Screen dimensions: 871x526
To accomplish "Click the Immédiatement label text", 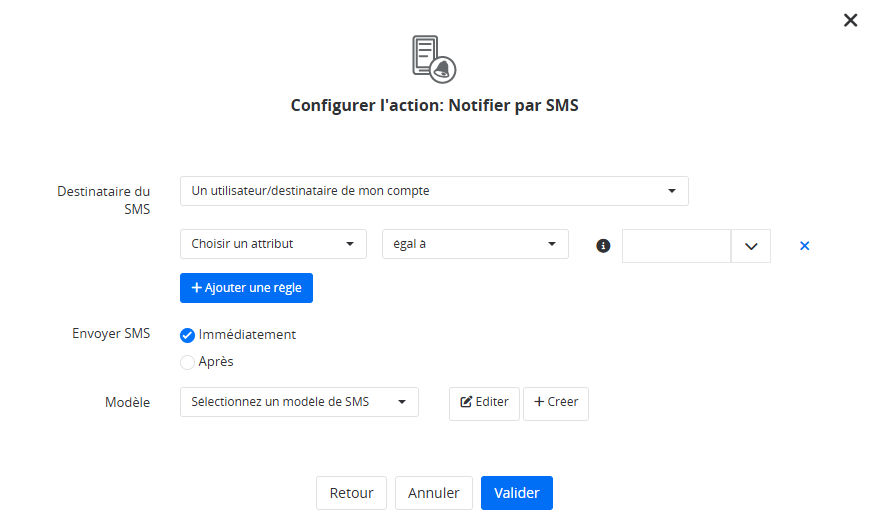I will pos(247,335).
